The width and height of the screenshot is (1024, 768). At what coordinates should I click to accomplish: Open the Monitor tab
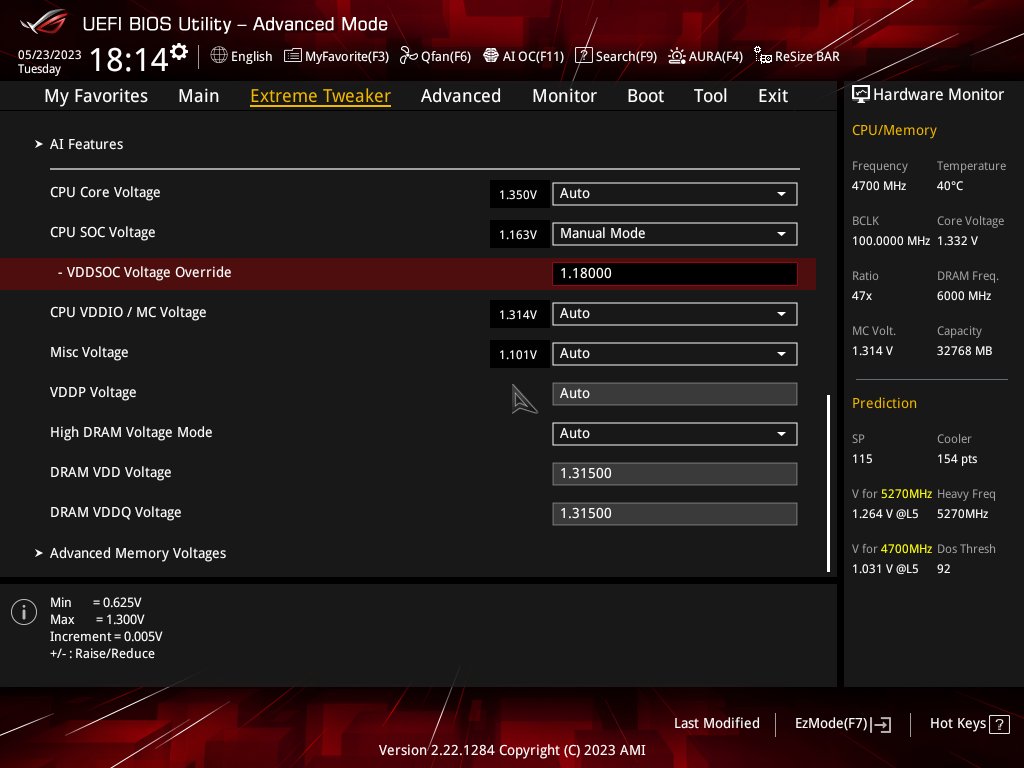click(564, 96)
